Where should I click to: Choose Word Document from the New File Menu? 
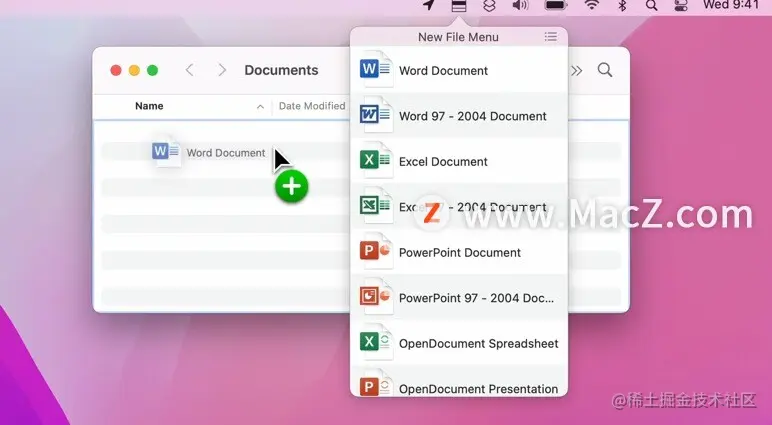coord(458,70)
